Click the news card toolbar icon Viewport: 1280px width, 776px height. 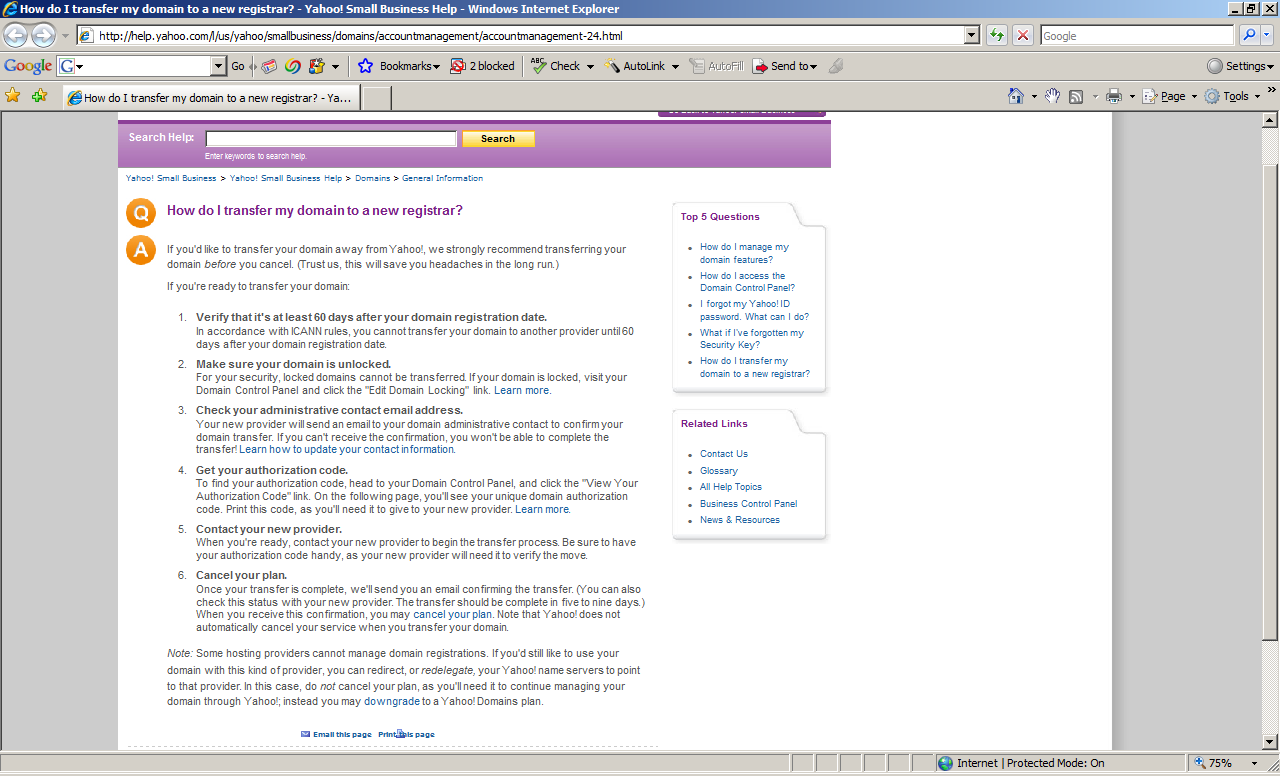point(269,66)
